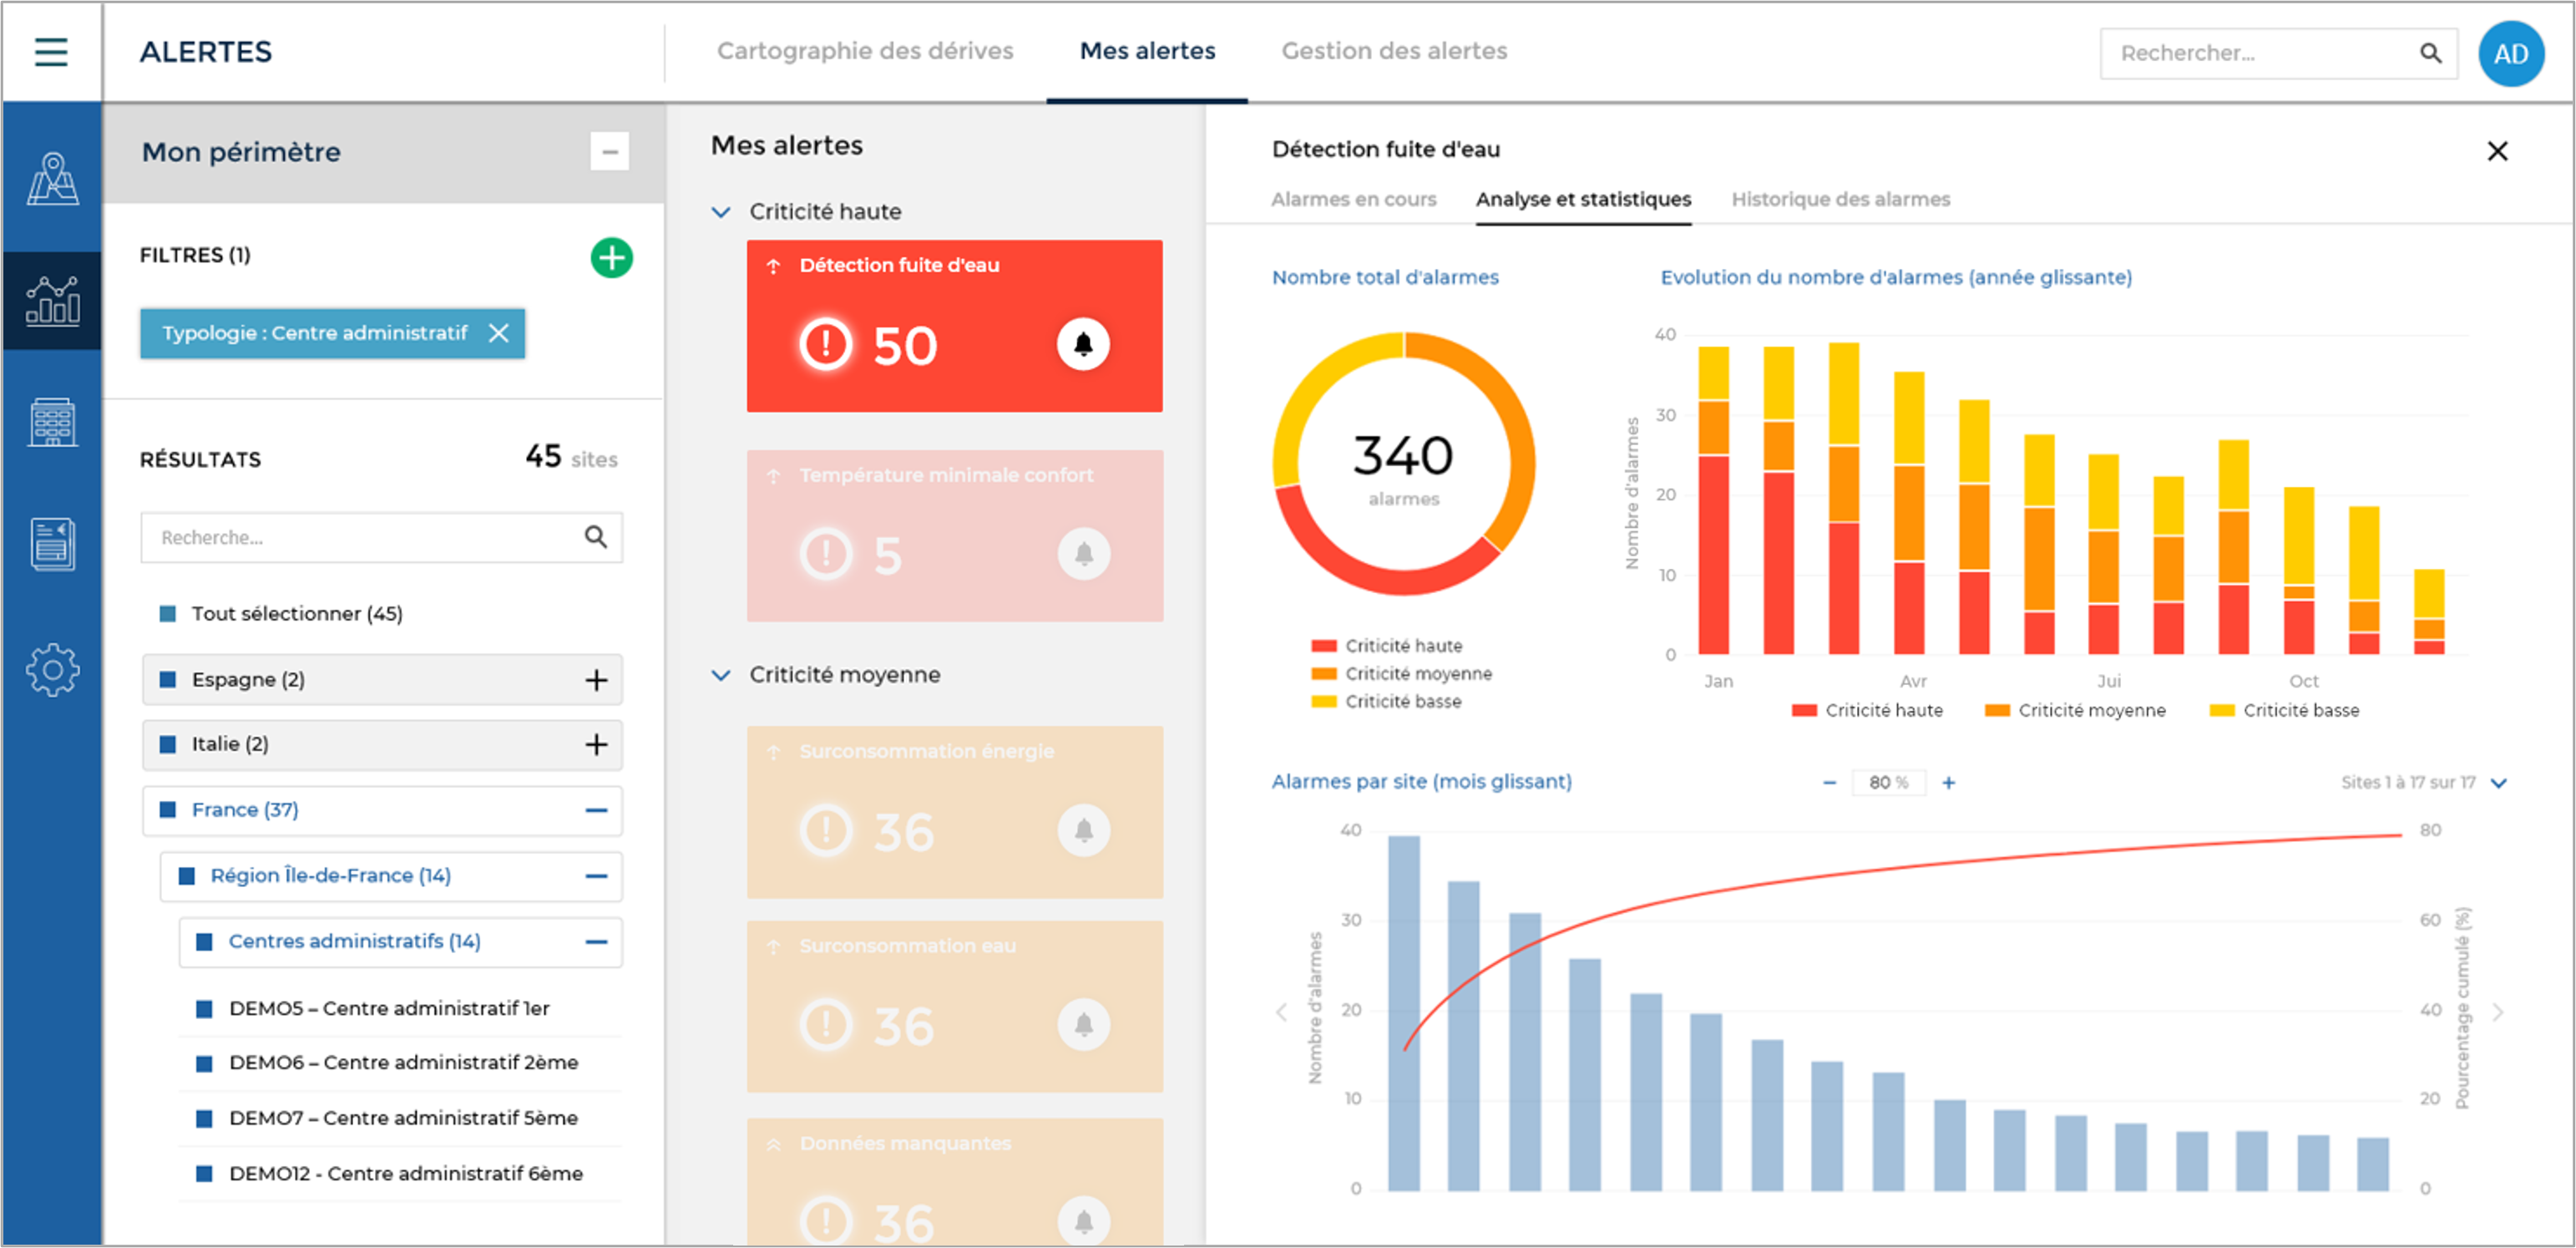Click the Recherche... sites search field
Image resolution: width=2576 pixels, height=1248 pixels.
point(381,537)
